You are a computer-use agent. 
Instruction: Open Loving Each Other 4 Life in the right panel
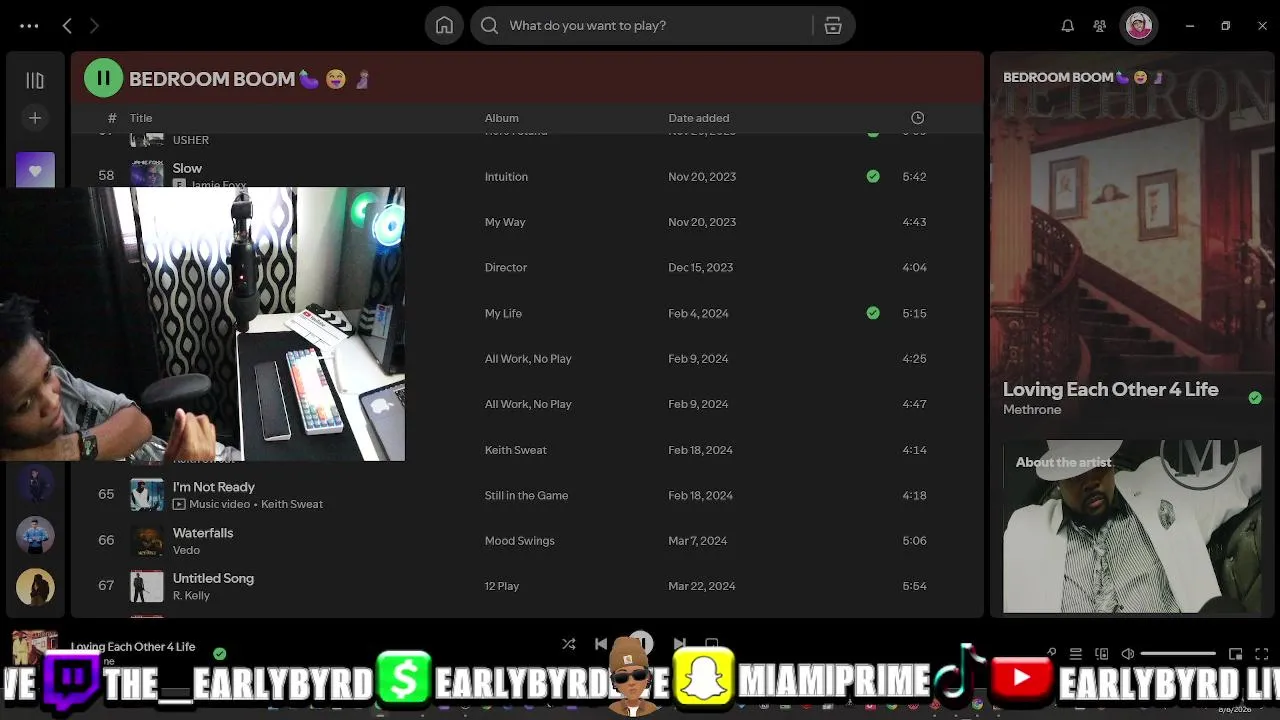tap(1110, 390)
